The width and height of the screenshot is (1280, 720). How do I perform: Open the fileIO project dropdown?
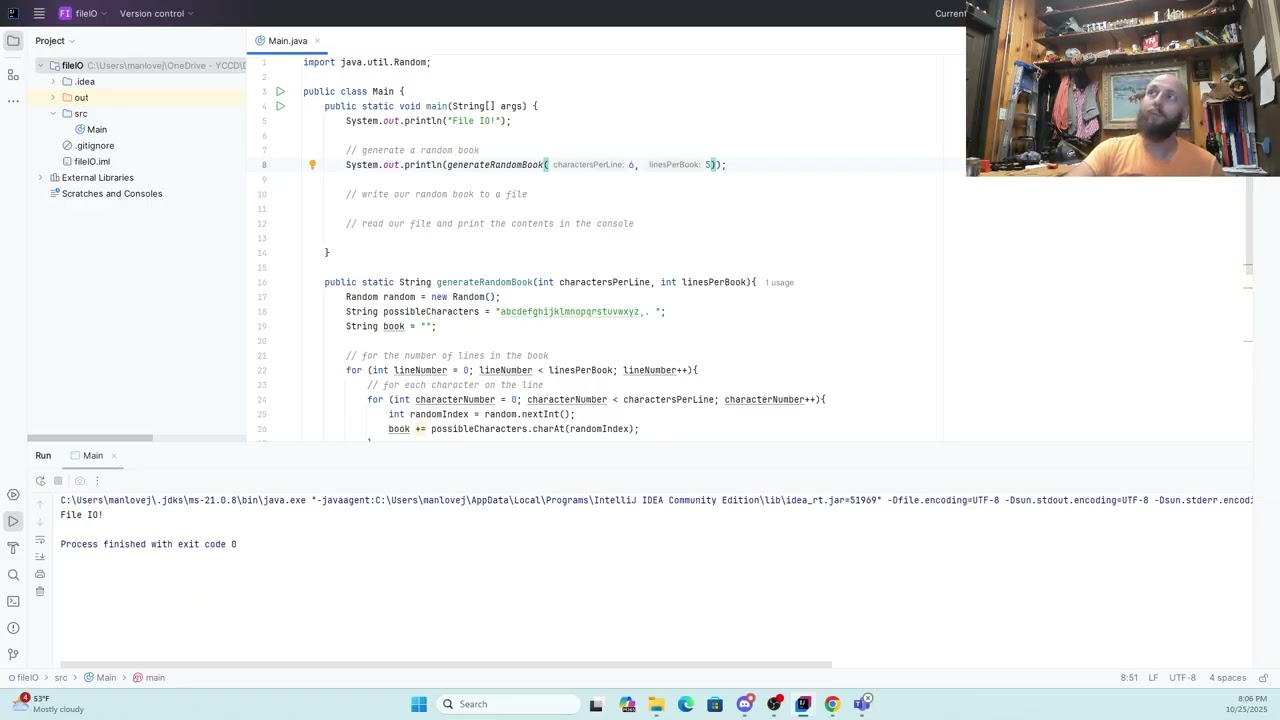tap(82, 13)
